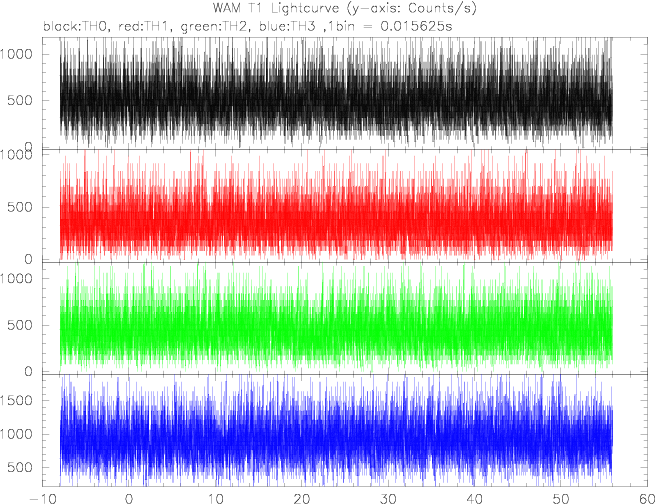The width and height of the screenshot is (656, 504).
Task: Click the x-axis label '-10'
Action: 42,498
